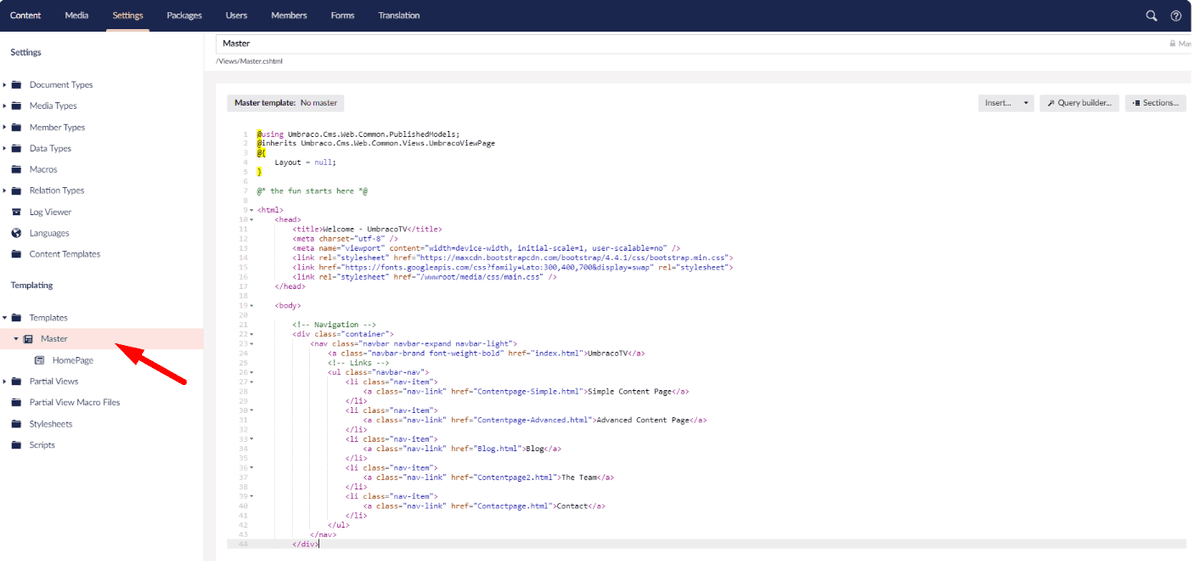Collapse the Master template tree node
Image resolution: width=1200 pixels, height=561 pixels.
(x=16, y=339)
